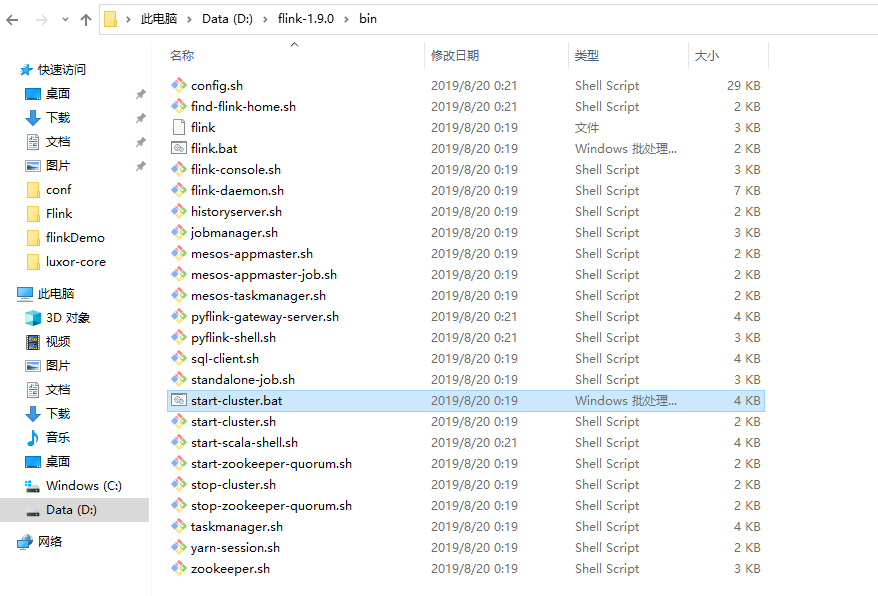Click the historyserver.sh file icon
The width and height of the screenshot is (878, 596).
179,211
